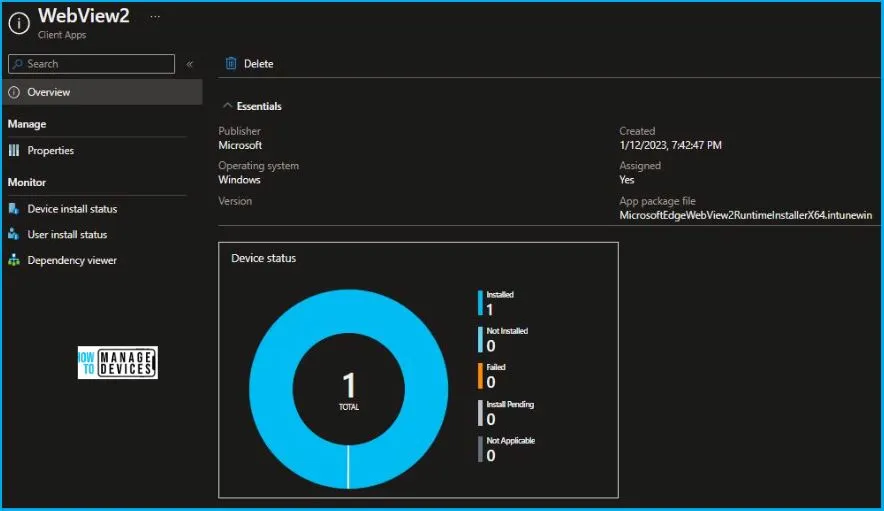Click the info icon beside WebView2 title

(19, 24)
